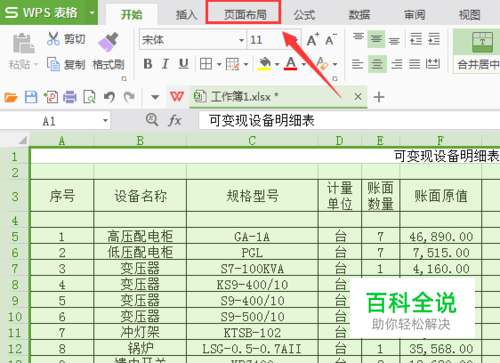500x363 pixels.
Task: Align text right
Action: 396,64
